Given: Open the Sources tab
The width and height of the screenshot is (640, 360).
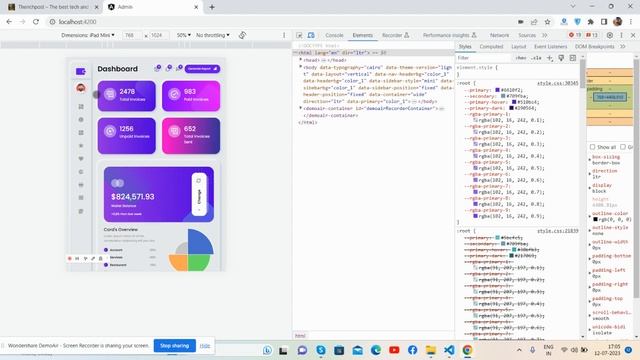Looking at the screenshot, I should (x=527, y=35).
